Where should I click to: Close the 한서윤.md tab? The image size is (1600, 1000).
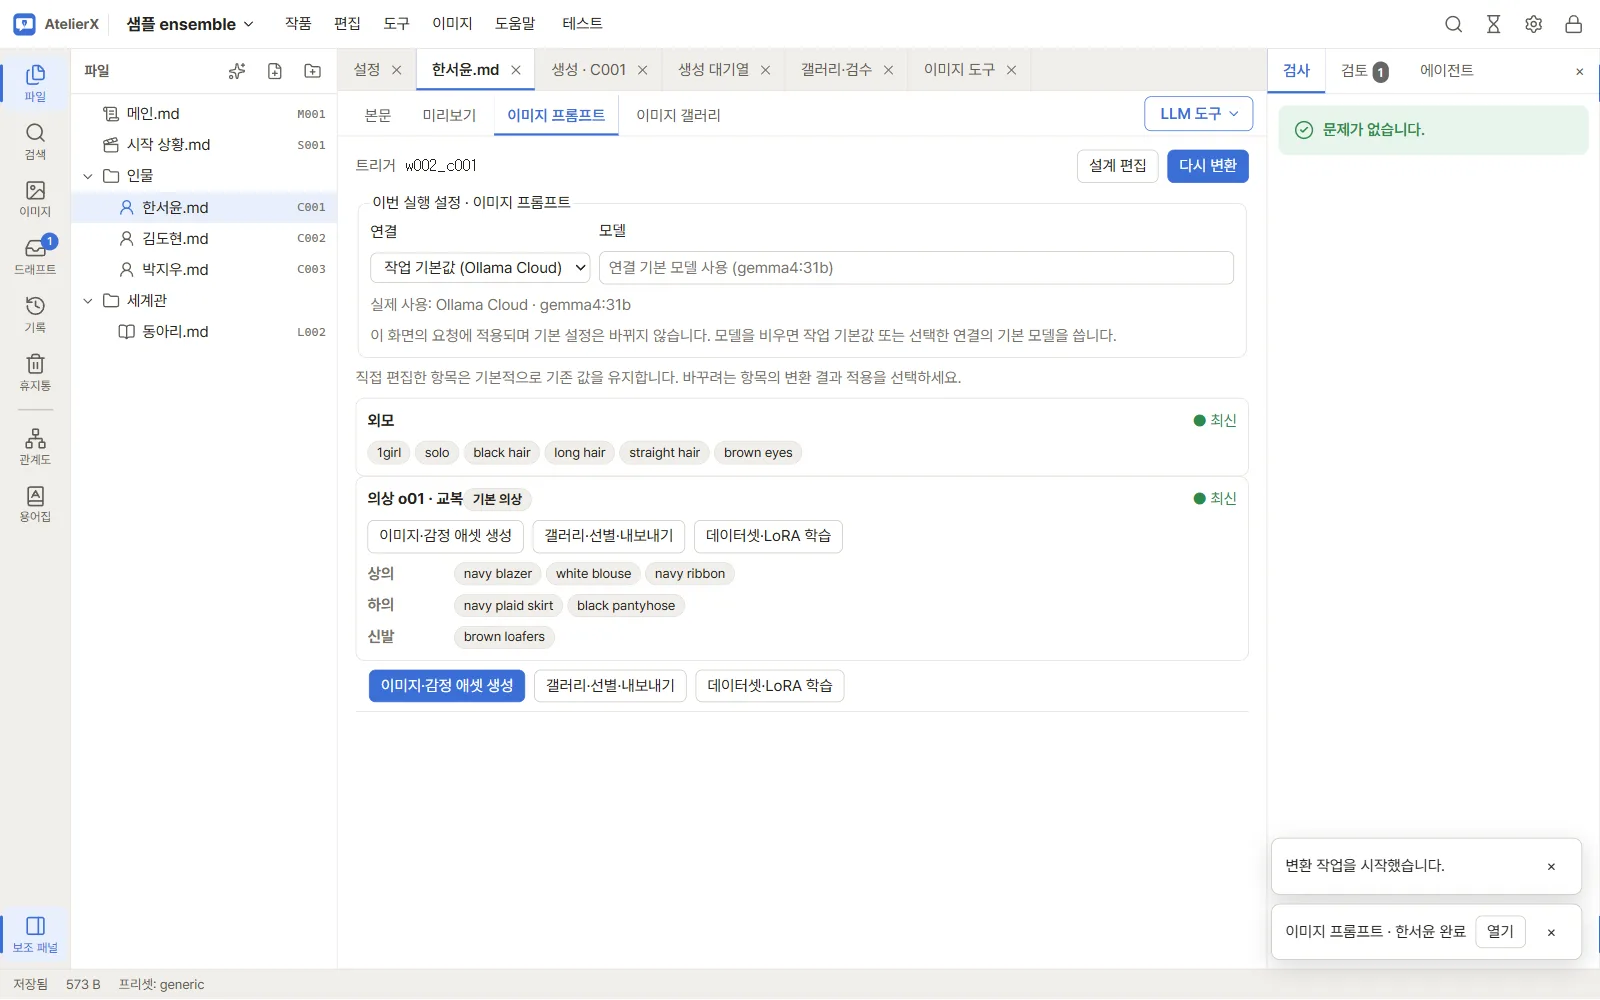click(x=516, y=70)
